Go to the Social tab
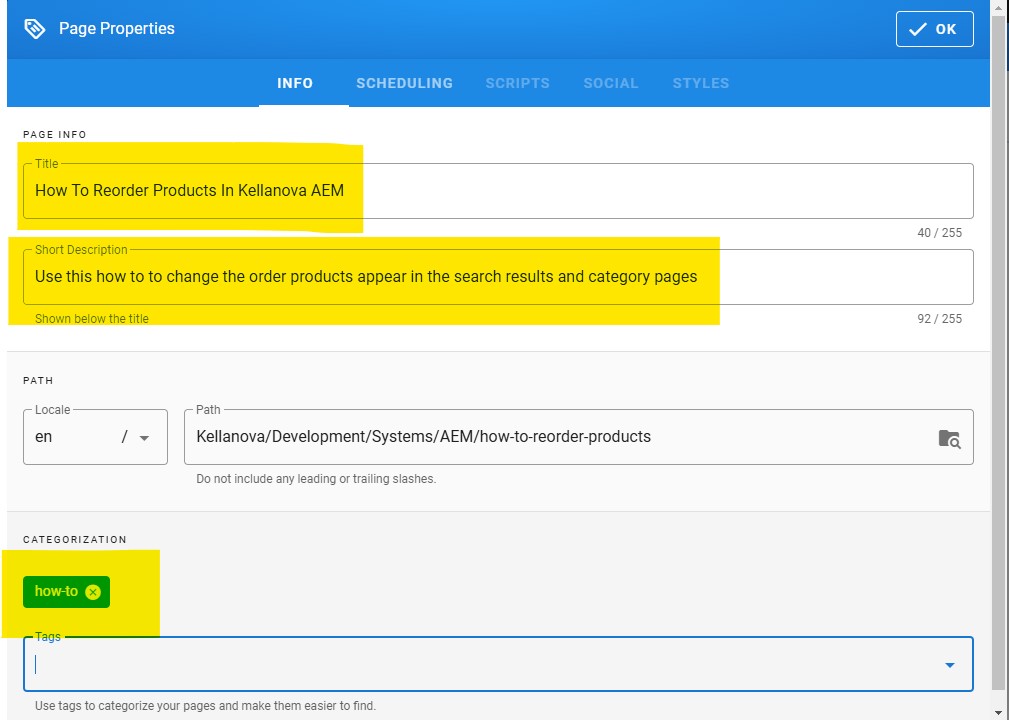 610,83
